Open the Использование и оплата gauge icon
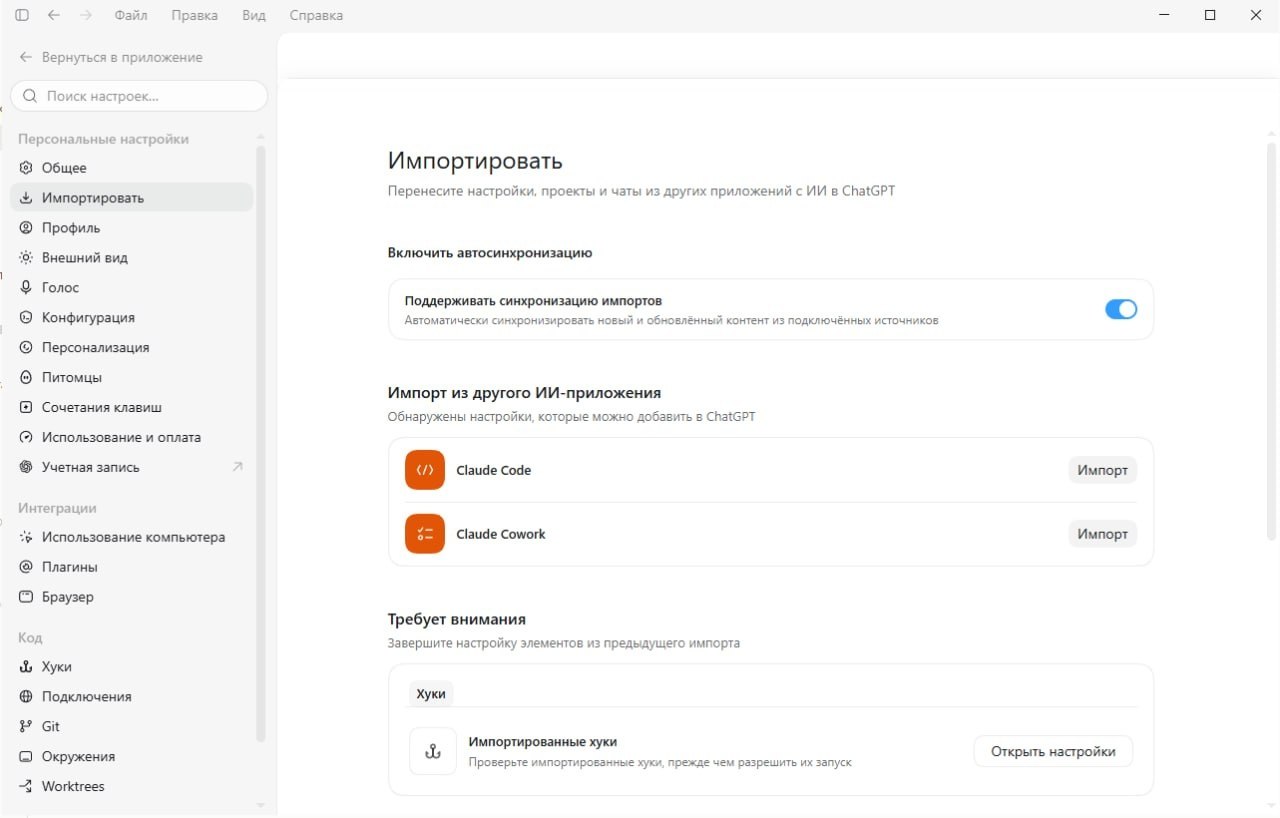Screen dimensions: 1280x818 (x=26, y=438)
